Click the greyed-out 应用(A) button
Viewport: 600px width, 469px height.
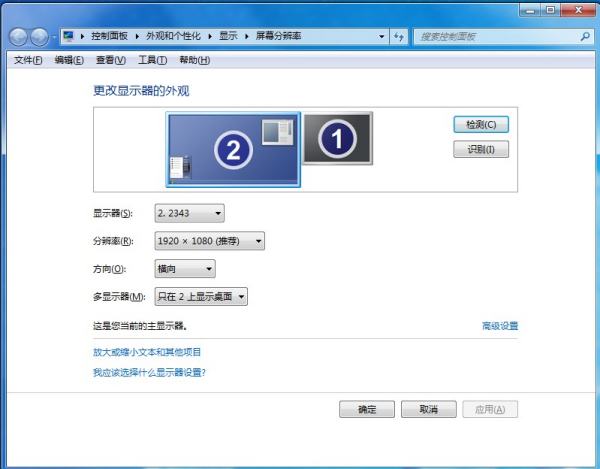(490, 409)
